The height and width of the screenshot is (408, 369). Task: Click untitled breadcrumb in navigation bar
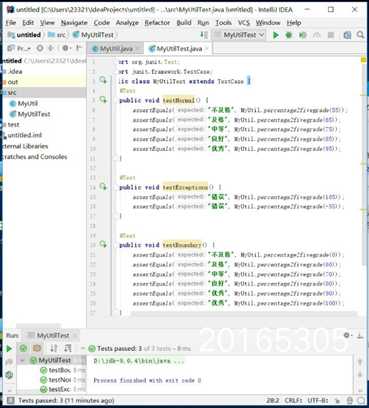pyautogui.click(x=24, y=35)
